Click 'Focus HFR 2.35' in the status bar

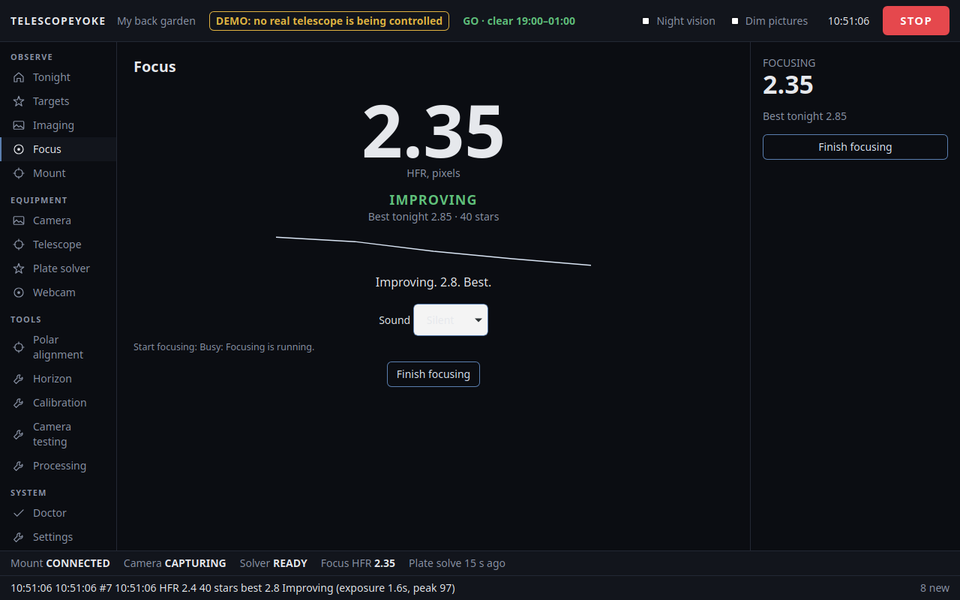click(x=358, y=563)
